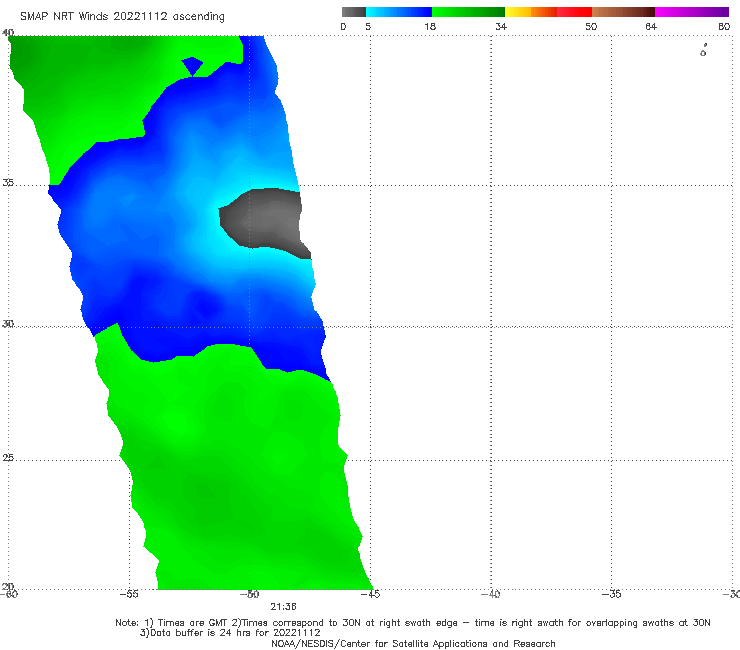Click the note '3)Data buffer is 24 hrs for 20221112'
740x650 pixels.
pos(230,633)
